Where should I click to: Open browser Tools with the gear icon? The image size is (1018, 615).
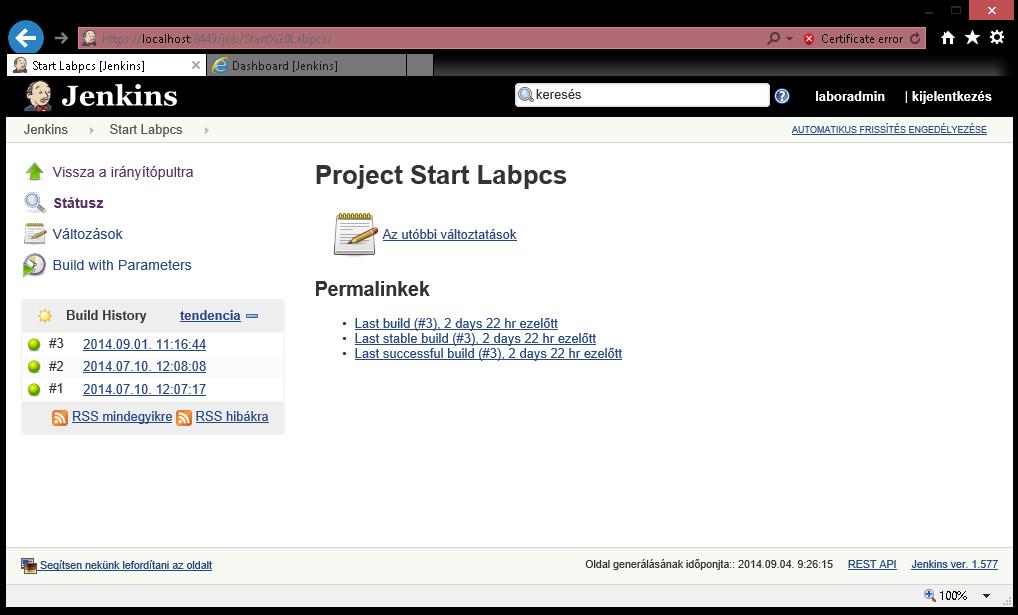(x=997, y=38)
